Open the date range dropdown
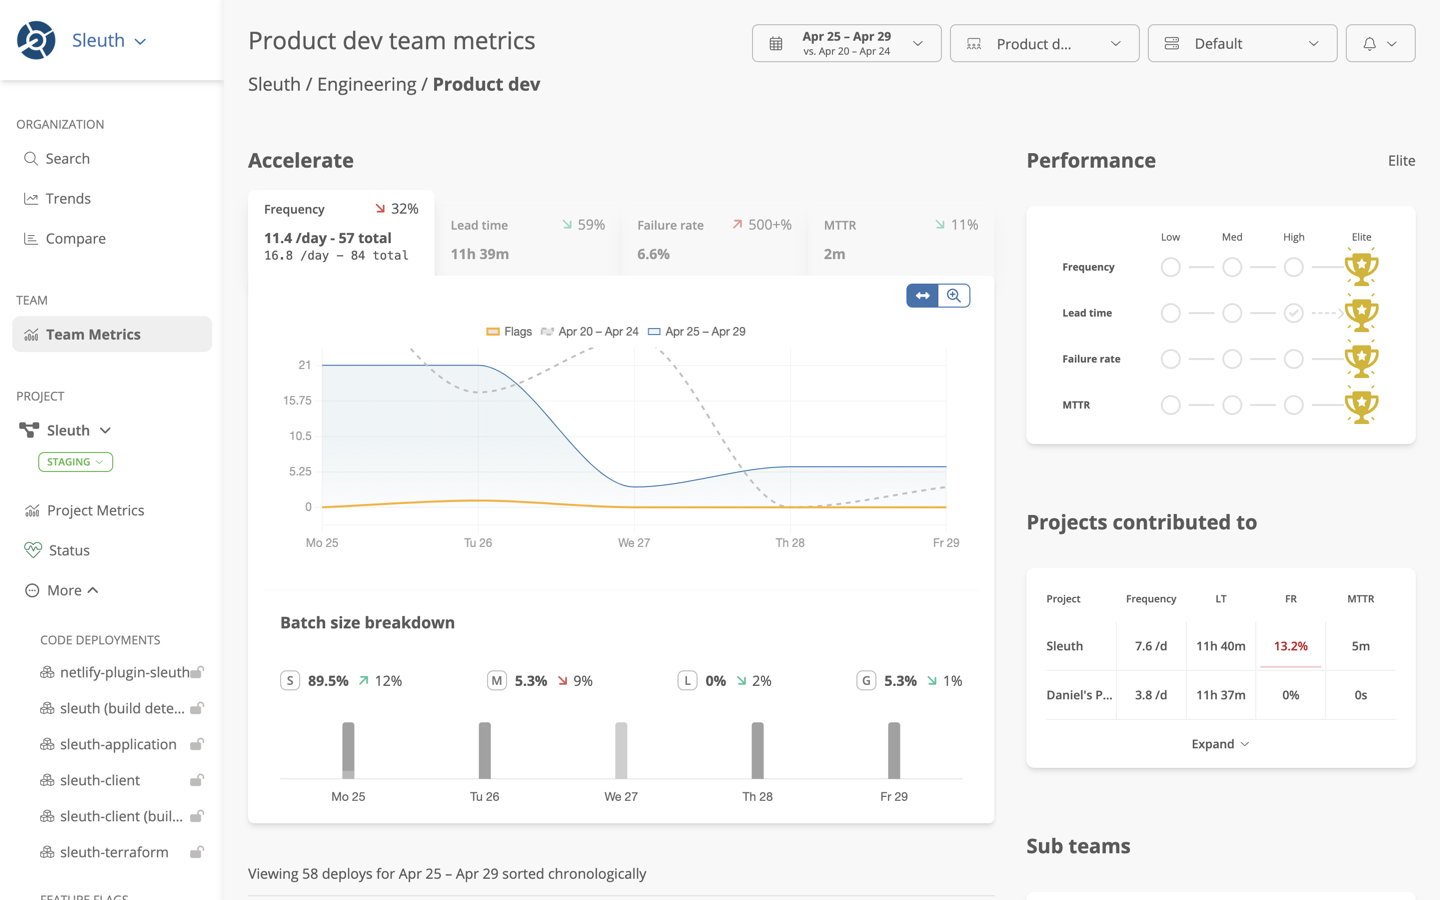This screenshot has width=1440, height=900. [846, 44]
